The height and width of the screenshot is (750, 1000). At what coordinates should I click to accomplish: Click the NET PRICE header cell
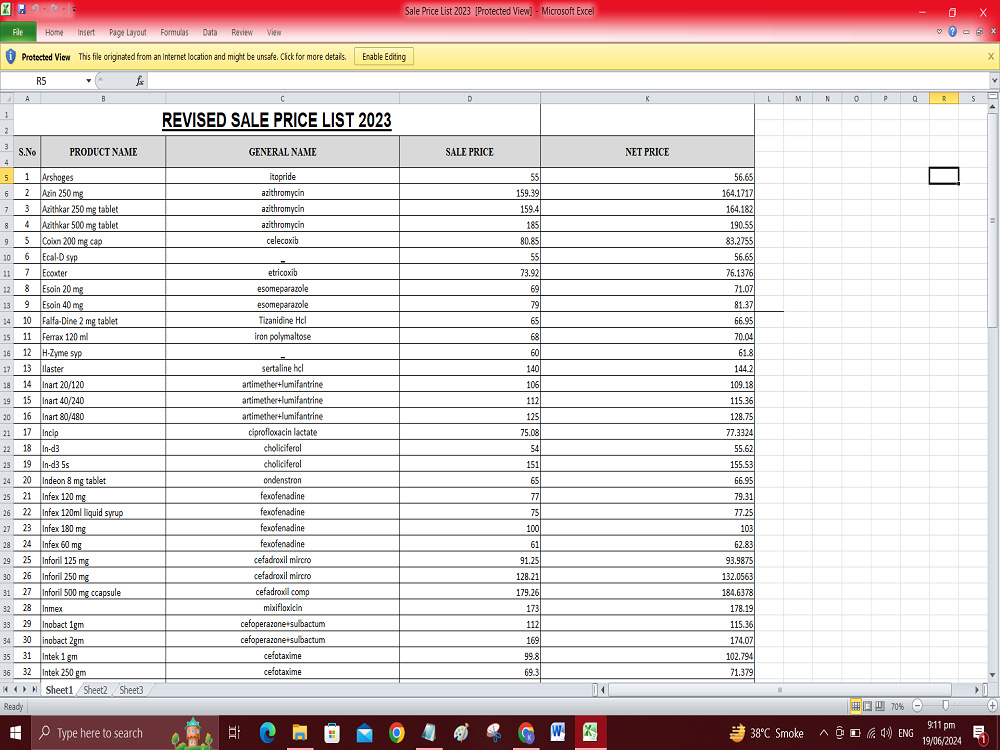647,152
